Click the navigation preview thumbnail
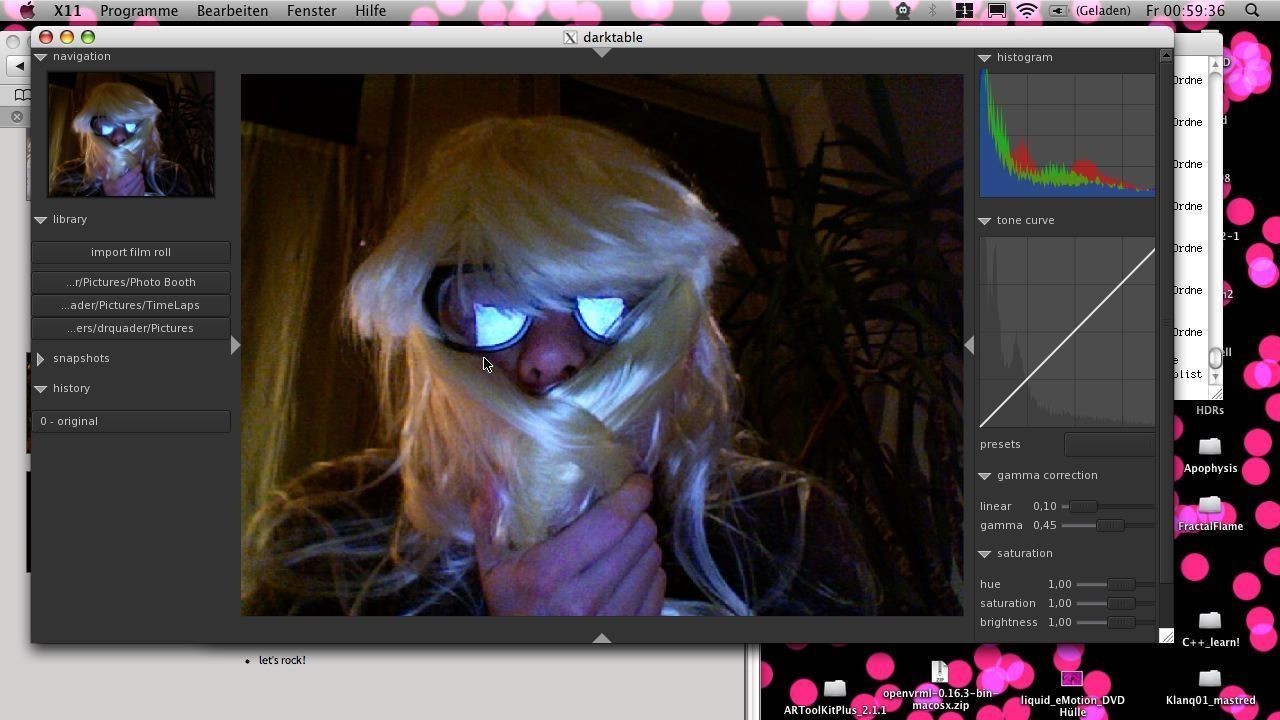Viewport: 1280px width, 720px height. click(x=131, y=134)
